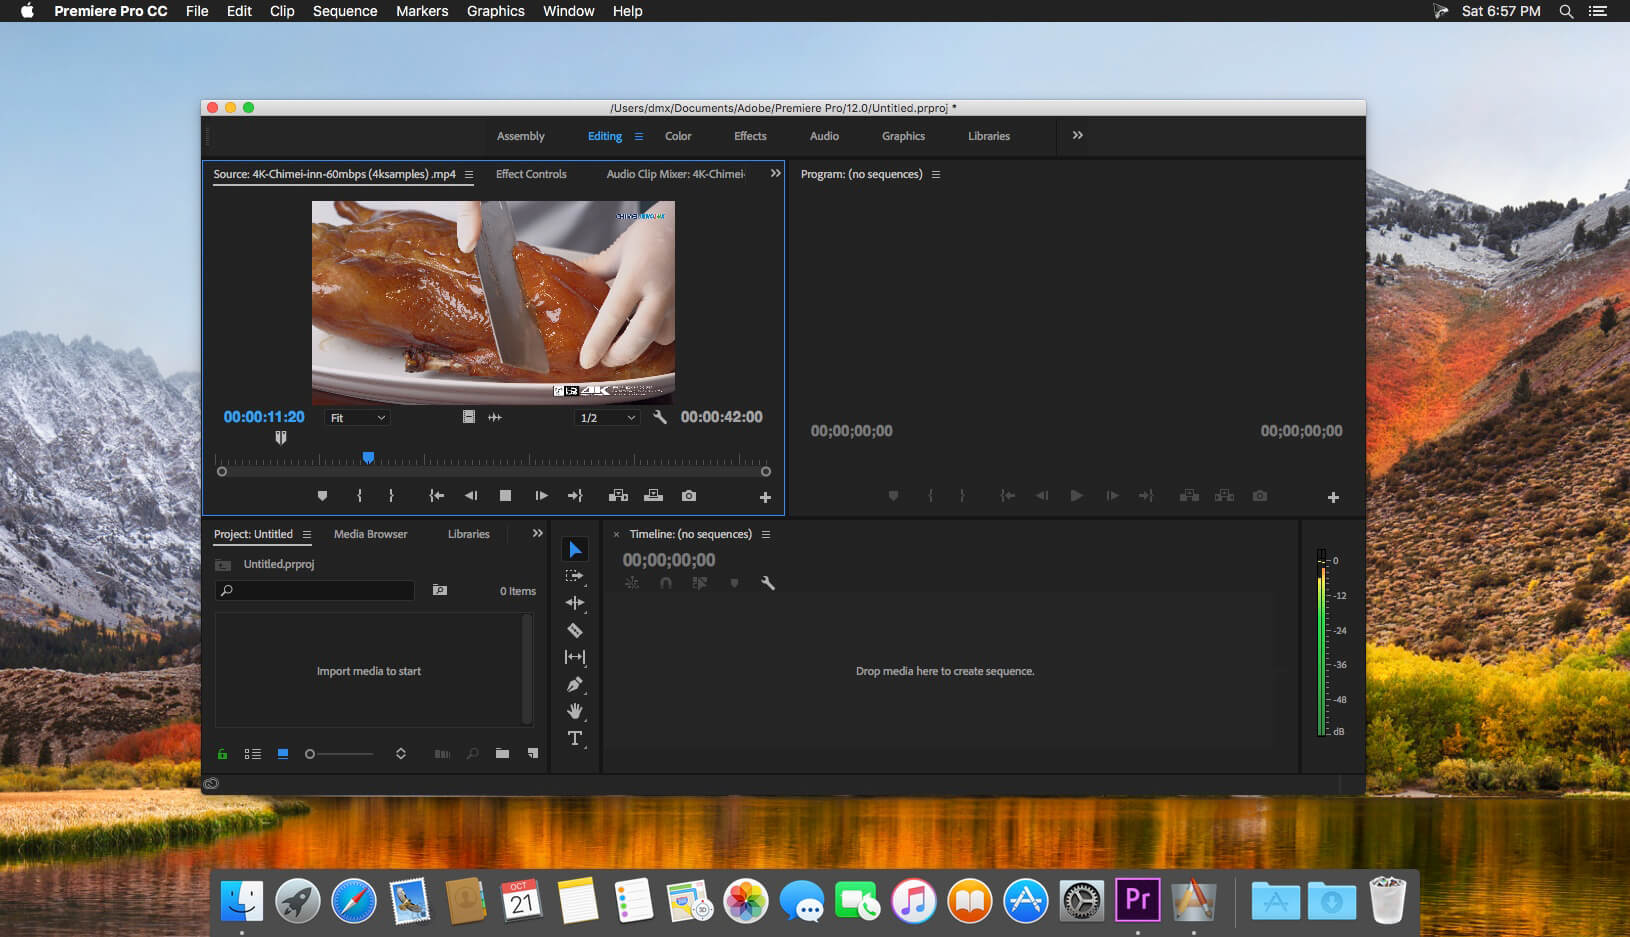Open Program monitor panel menu

936,175
